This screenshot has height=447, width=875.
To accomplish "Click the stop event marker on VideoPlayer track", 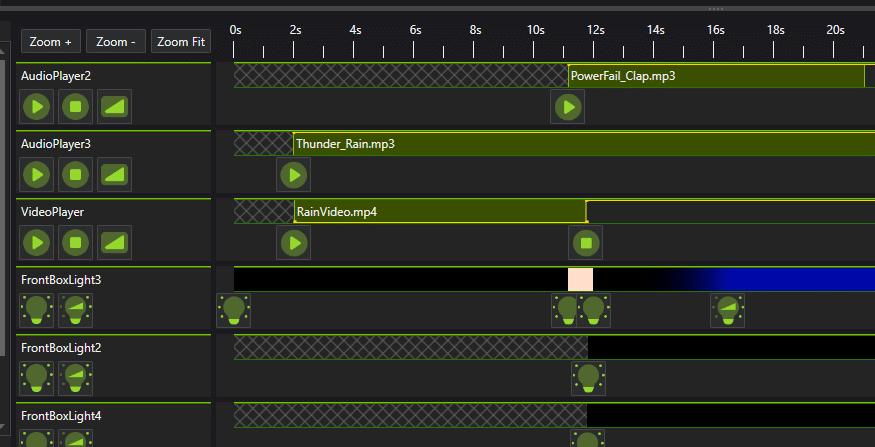I will click(586, 243).
